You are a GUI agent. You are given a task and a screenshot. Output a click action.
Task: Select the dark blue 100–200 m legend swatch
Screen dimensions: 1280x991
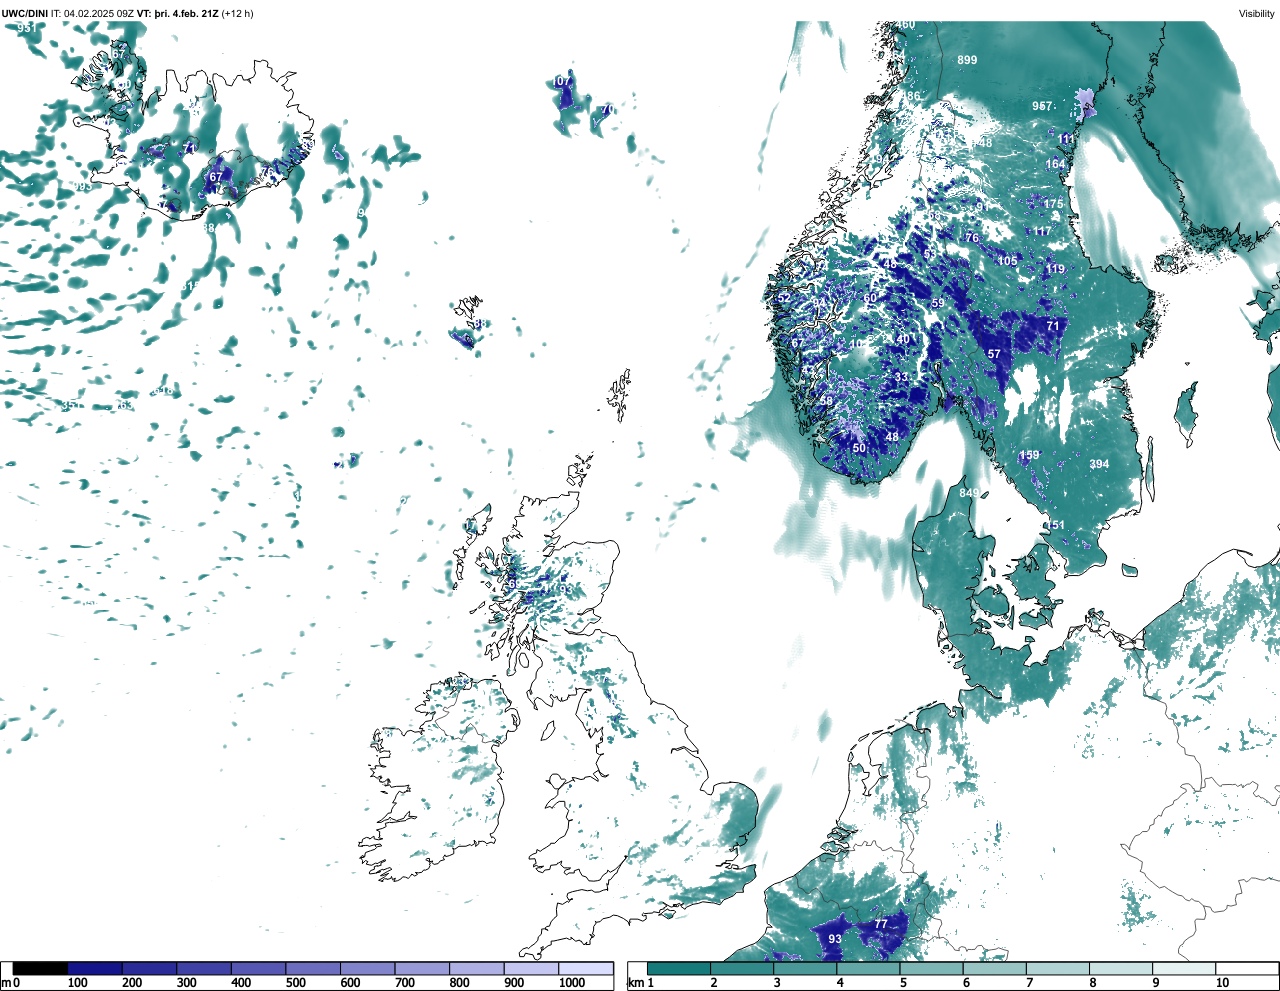95,969
